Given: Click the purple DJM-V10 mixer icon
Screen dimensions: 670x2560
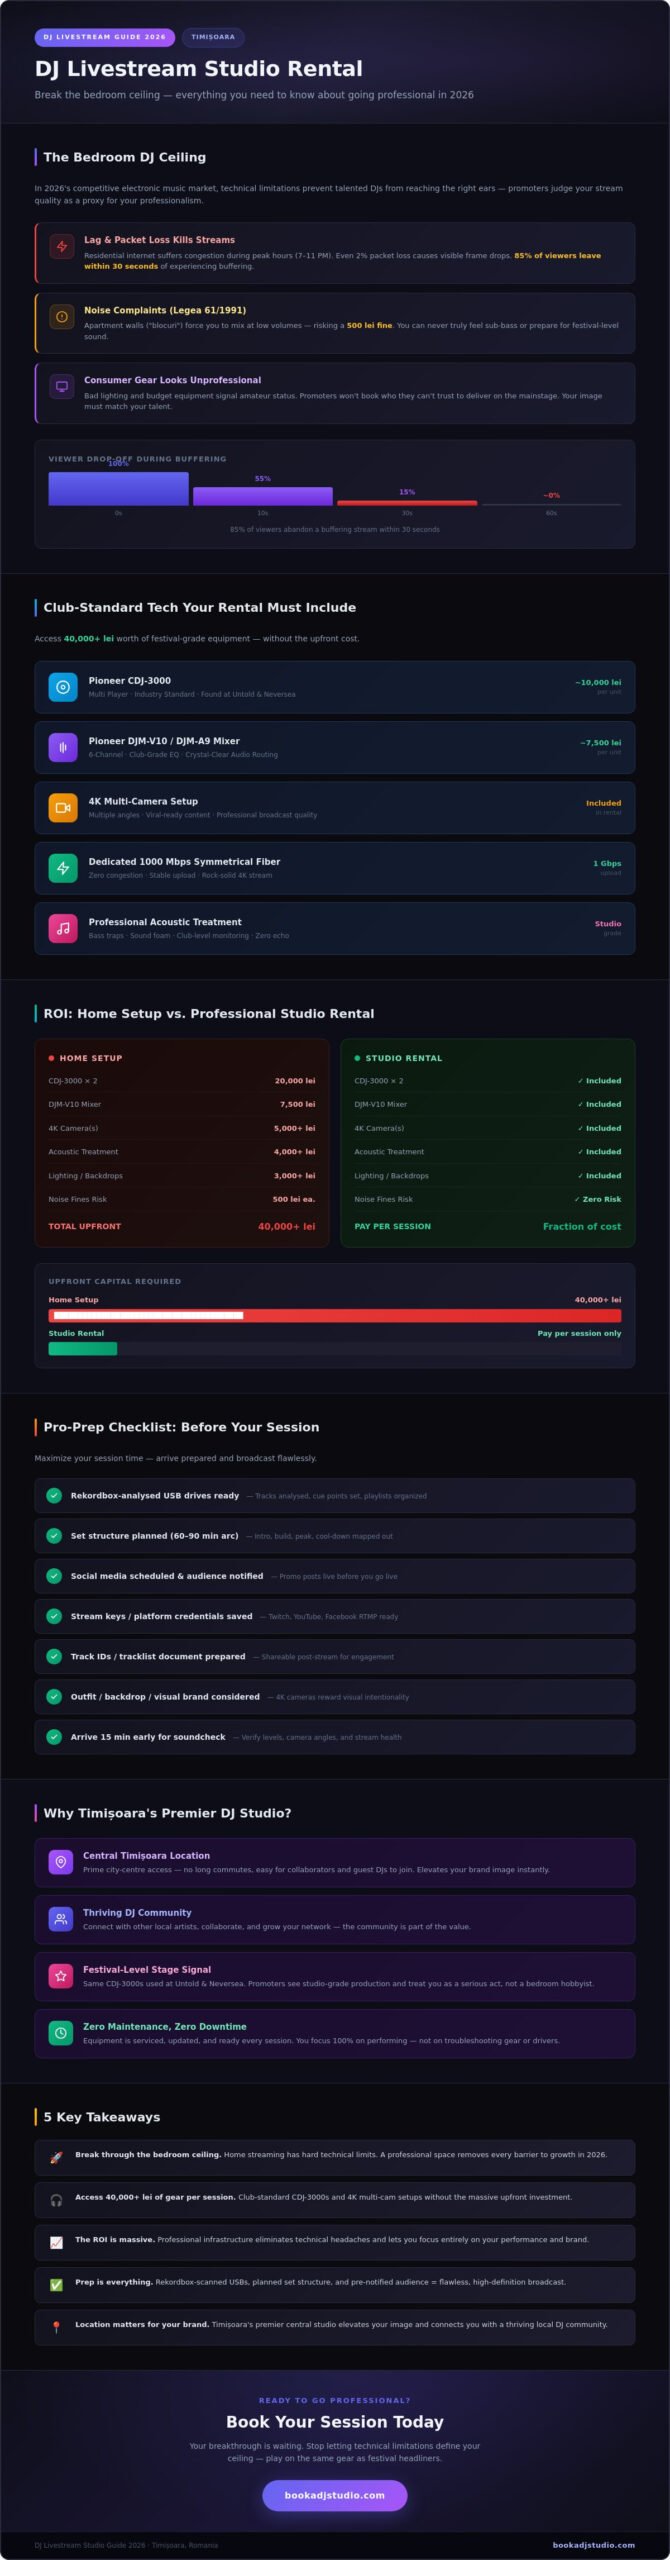Looking at the screenshot, I should coord(62,747).
